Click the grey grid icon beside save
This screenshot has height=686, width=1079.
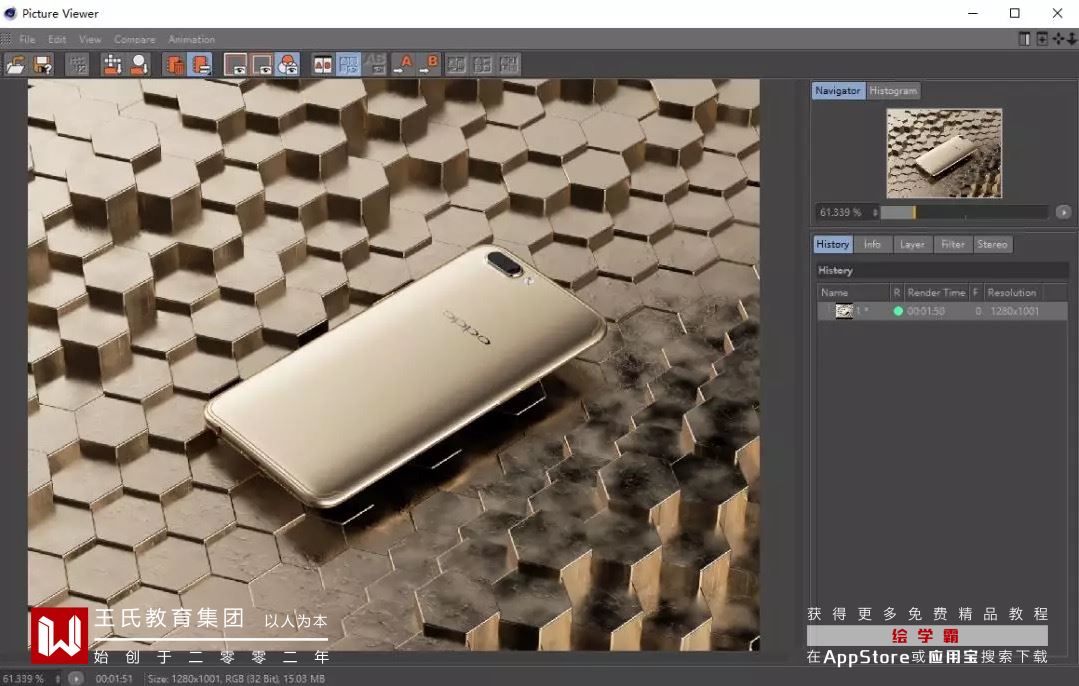point(78,65)
